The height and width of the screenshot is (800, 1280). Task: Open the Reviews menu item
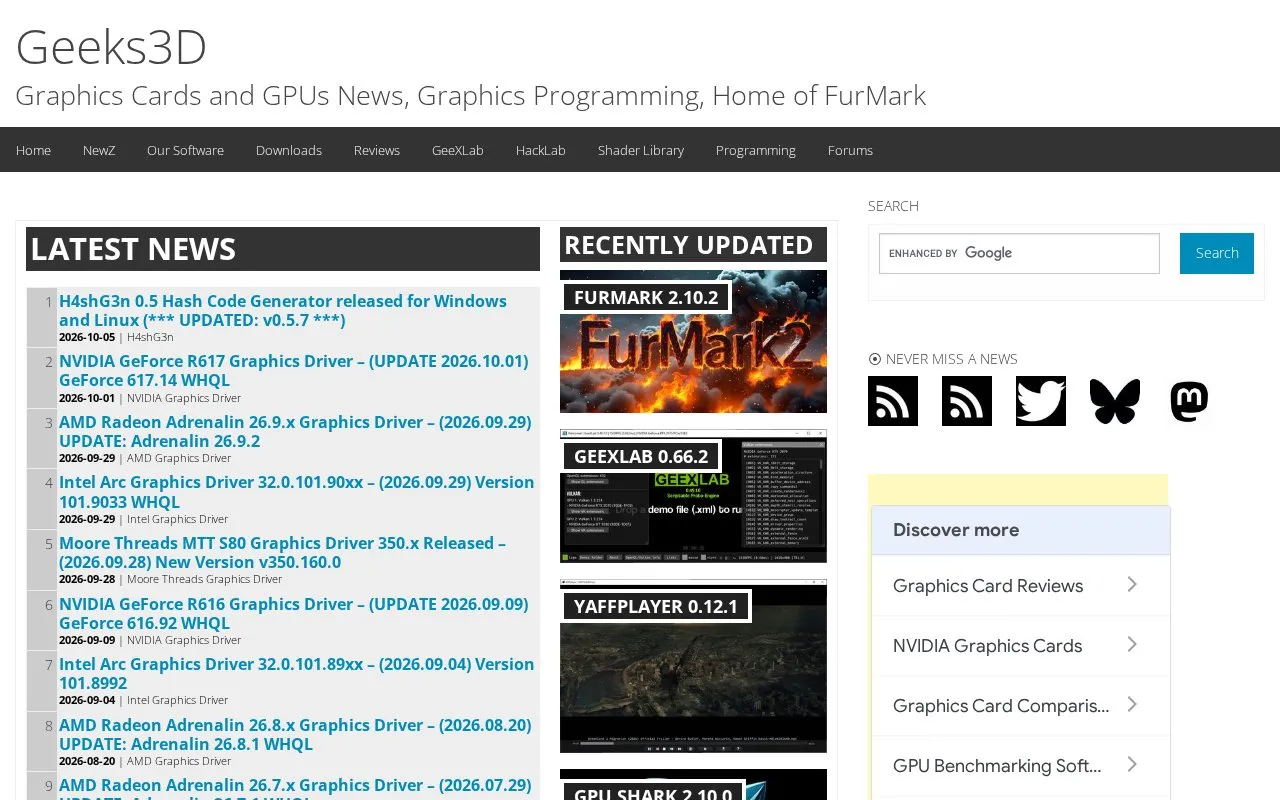click(x=377, y=150)
